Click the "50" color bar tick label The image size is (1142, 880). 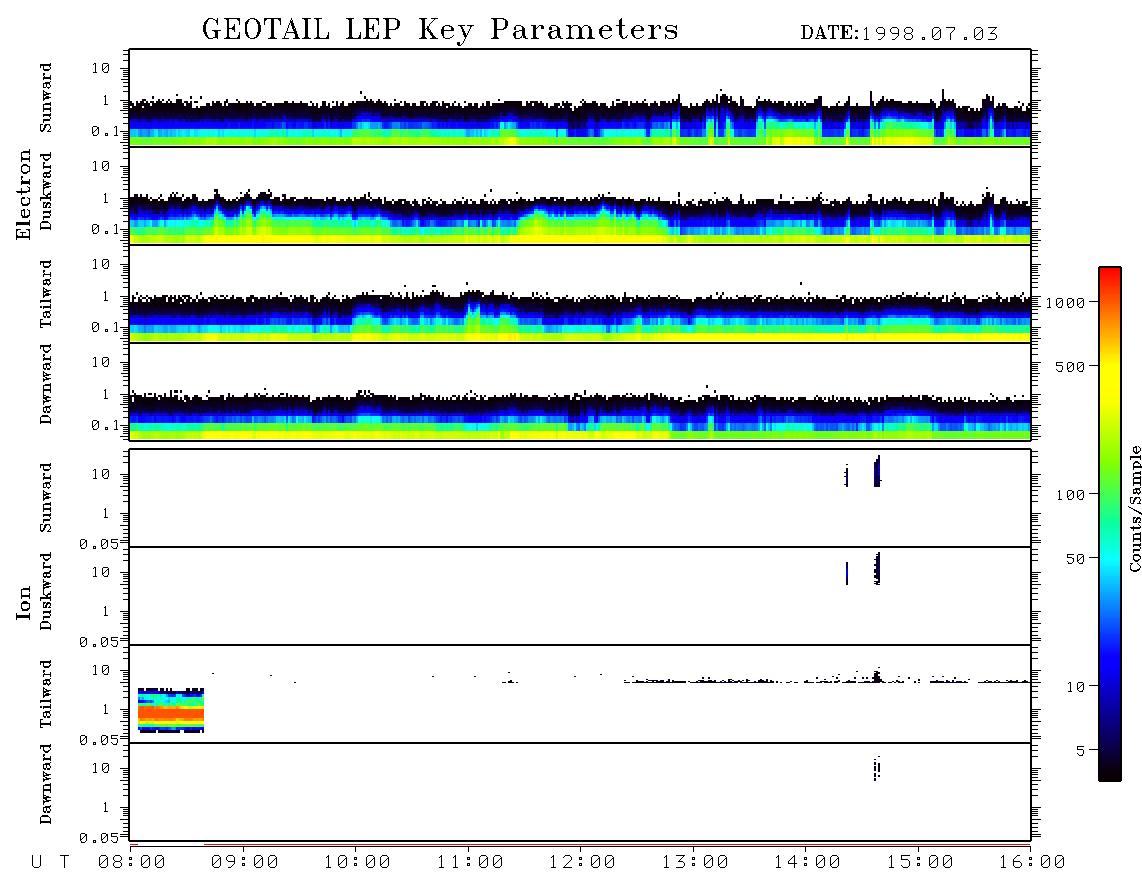coord(1075,559)
